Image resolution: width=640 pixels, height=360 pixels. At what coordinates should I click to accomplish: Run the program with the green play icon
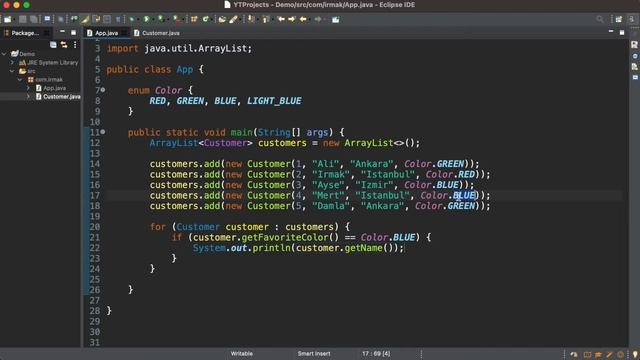coord(147,19)
